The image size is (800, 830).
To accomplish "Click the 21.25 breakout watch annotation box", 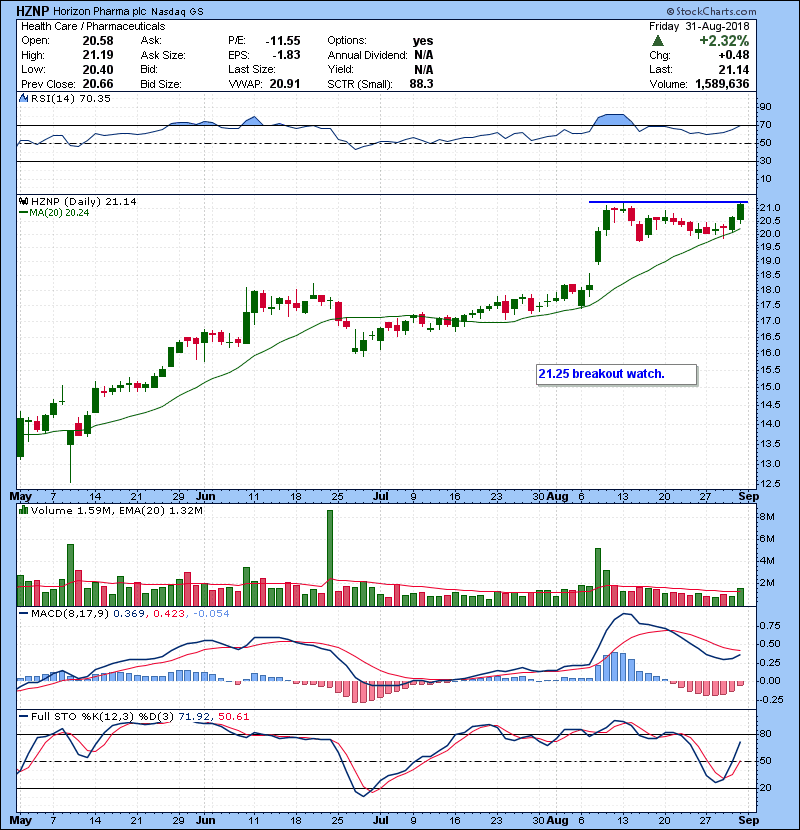I will tap(616, 374).
